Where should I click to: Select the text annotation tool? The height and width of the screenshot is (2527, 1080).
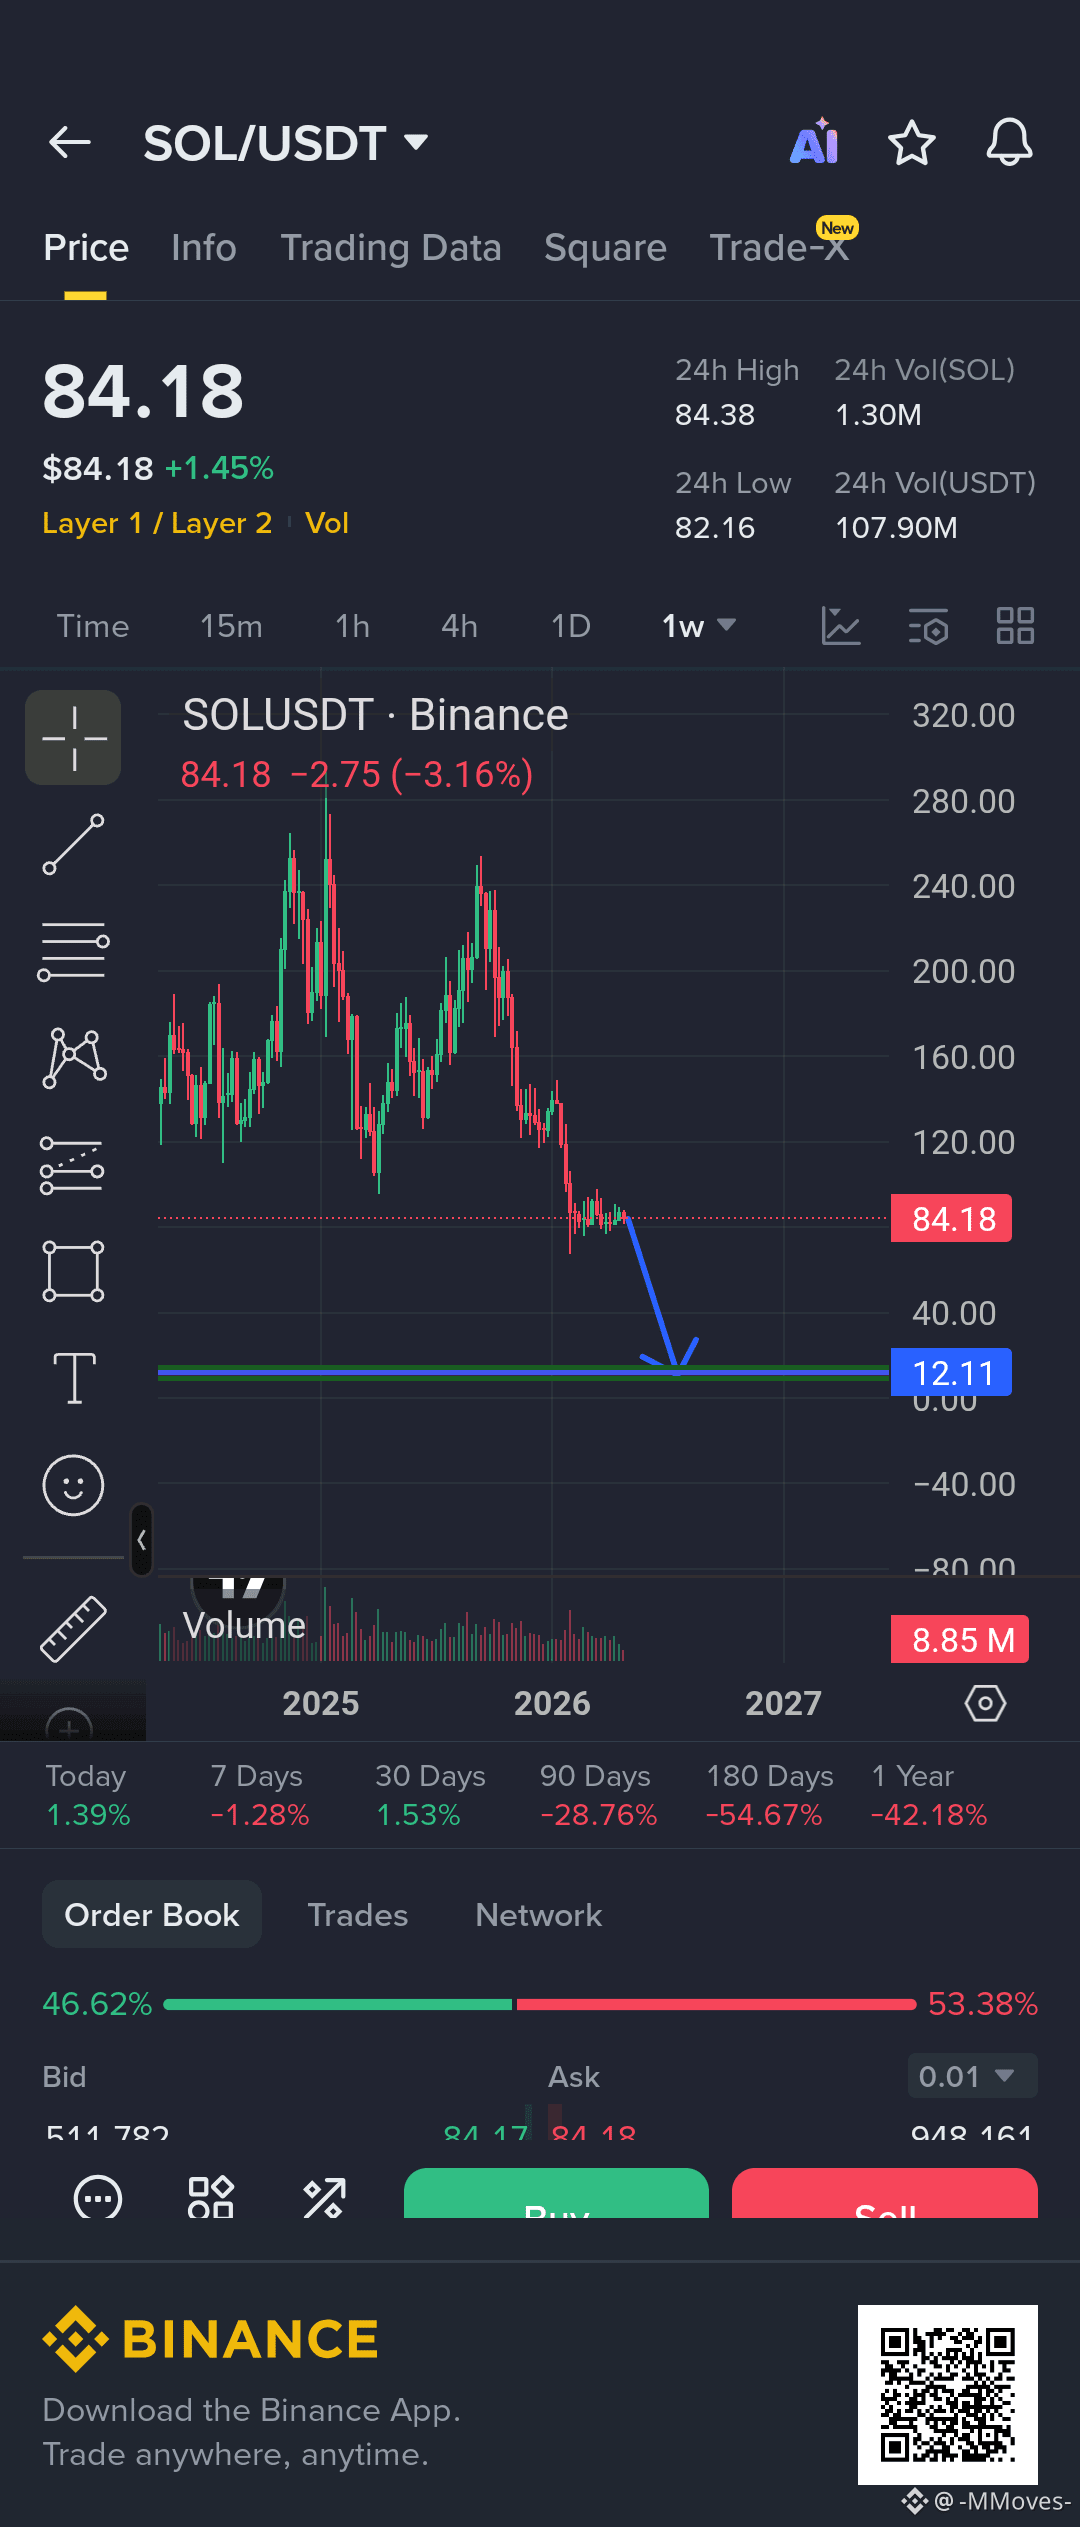pyautogui.click(x=74, y=1378)
